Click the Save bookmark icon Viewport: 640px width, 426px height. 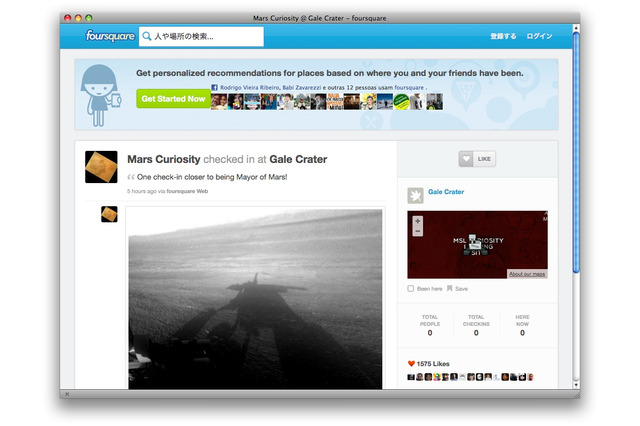point(449,288)
